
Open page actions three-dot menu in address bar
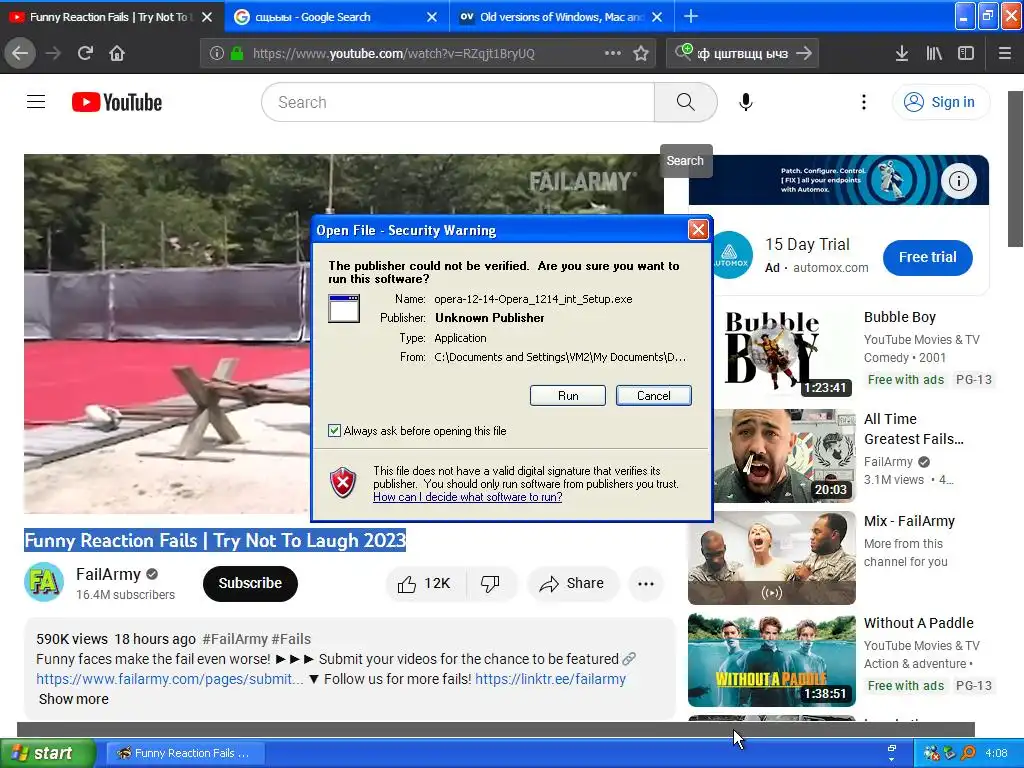click(x=613, y=54)
